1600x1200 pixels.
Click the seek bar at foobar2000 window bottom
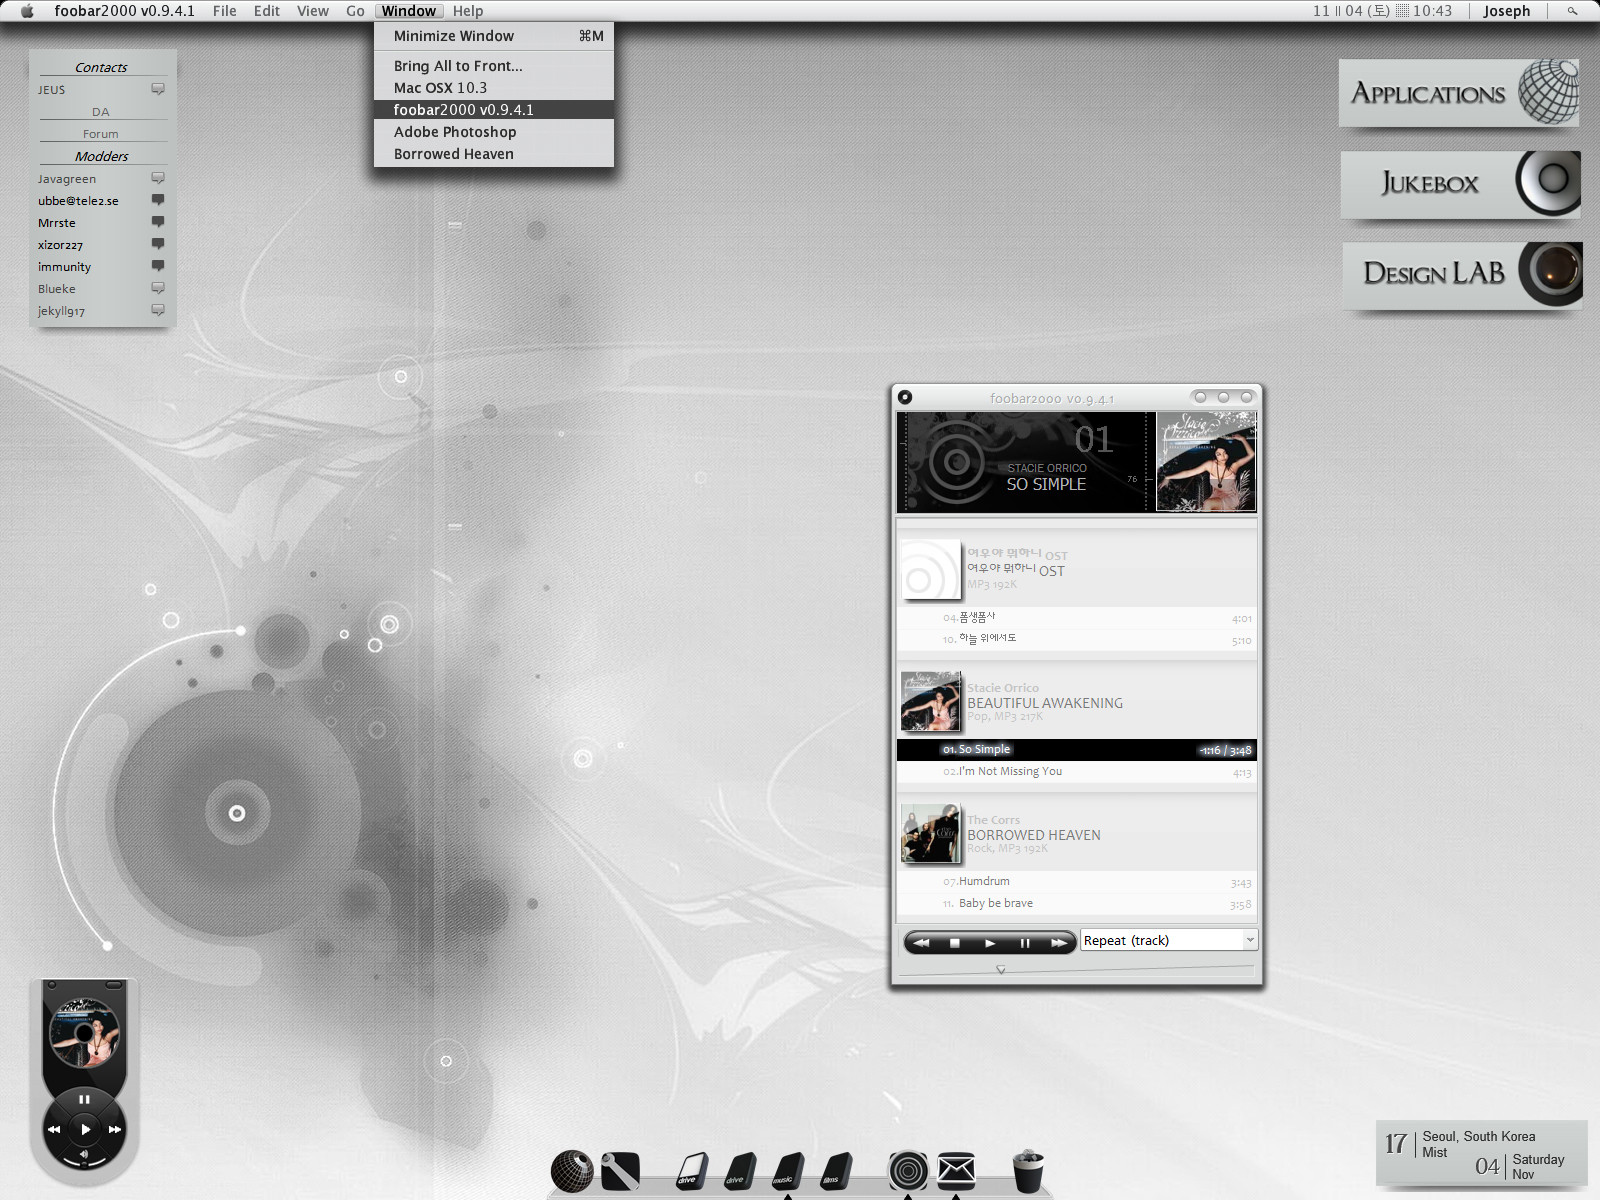pos(1077,969)
